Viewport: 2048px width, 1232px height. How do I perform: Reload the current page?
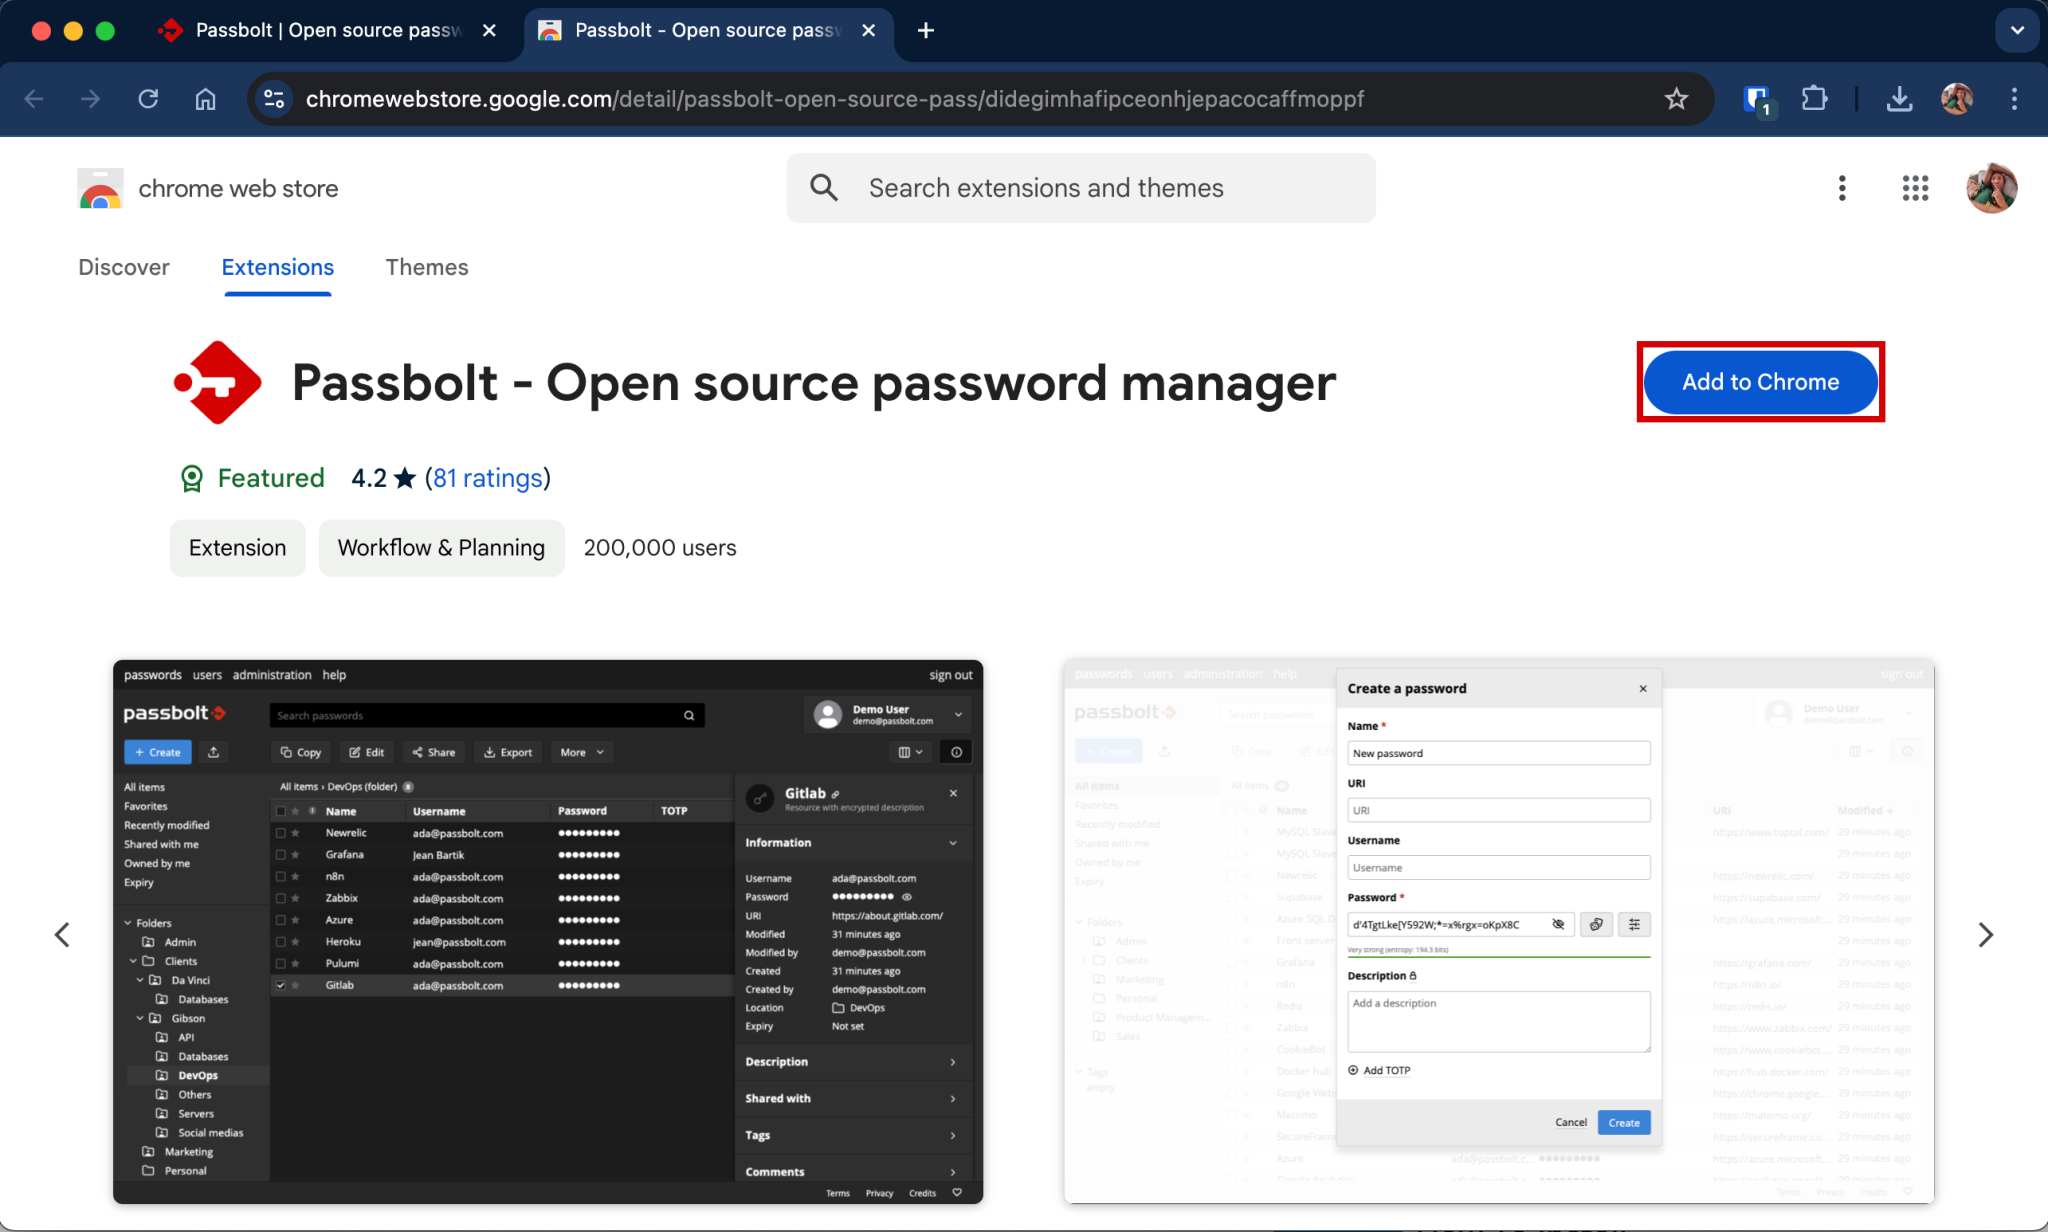coord(148,98)
